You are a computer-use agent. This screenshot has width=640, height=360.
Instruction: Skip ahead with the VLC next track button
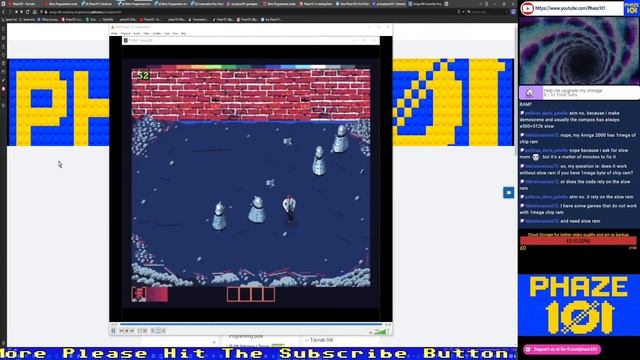click(132, 331)
